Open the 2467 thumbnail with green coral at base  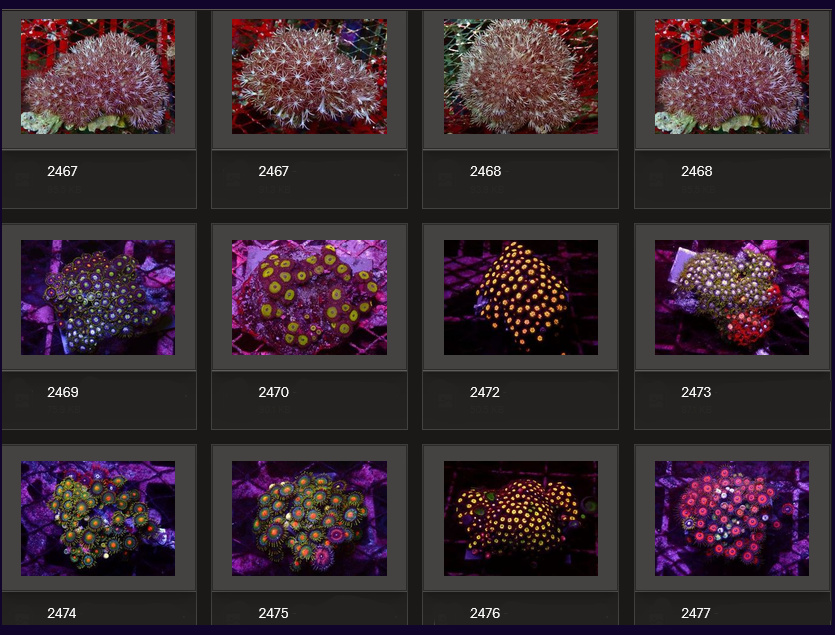click(98, 76)
